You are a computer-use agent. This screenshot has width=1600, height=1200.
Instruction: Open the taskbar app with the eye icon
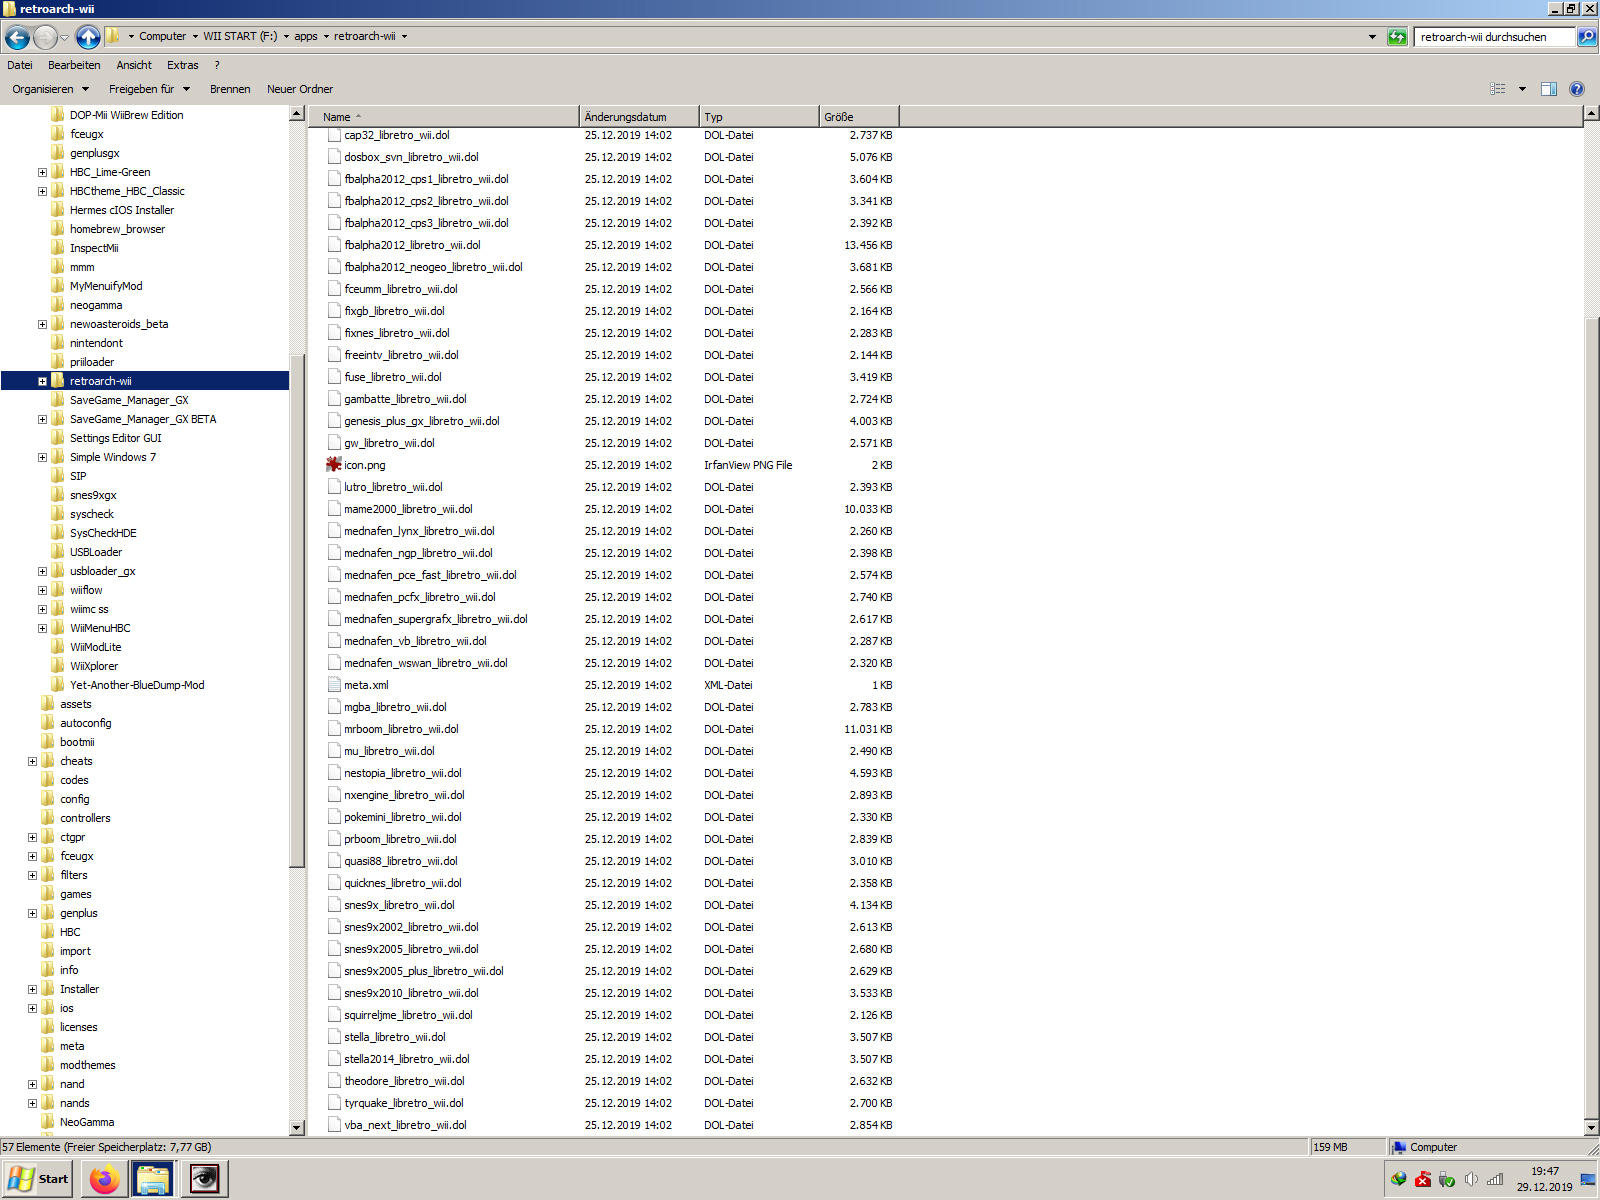pyautogui.click(x=204, y=1179)
